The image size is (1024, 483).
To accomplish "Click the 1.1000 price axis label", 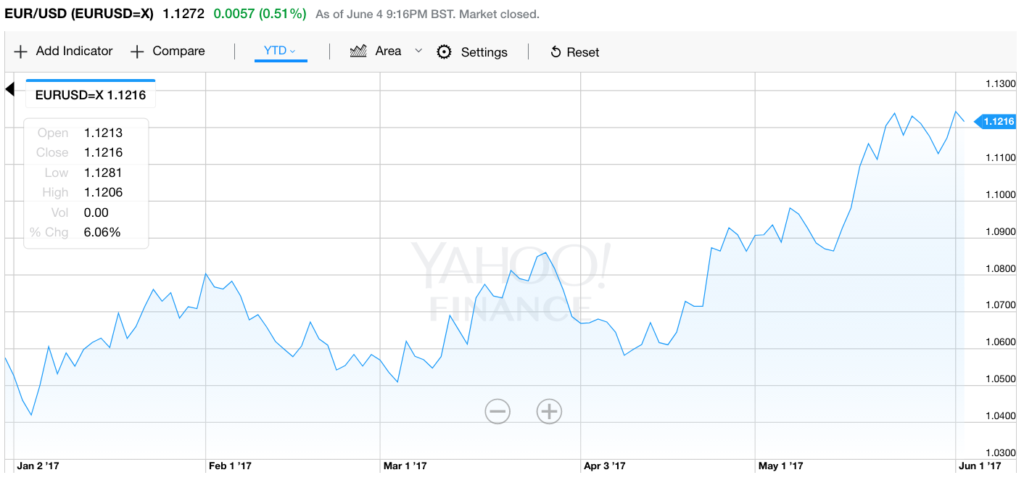I will click(999, 195).
